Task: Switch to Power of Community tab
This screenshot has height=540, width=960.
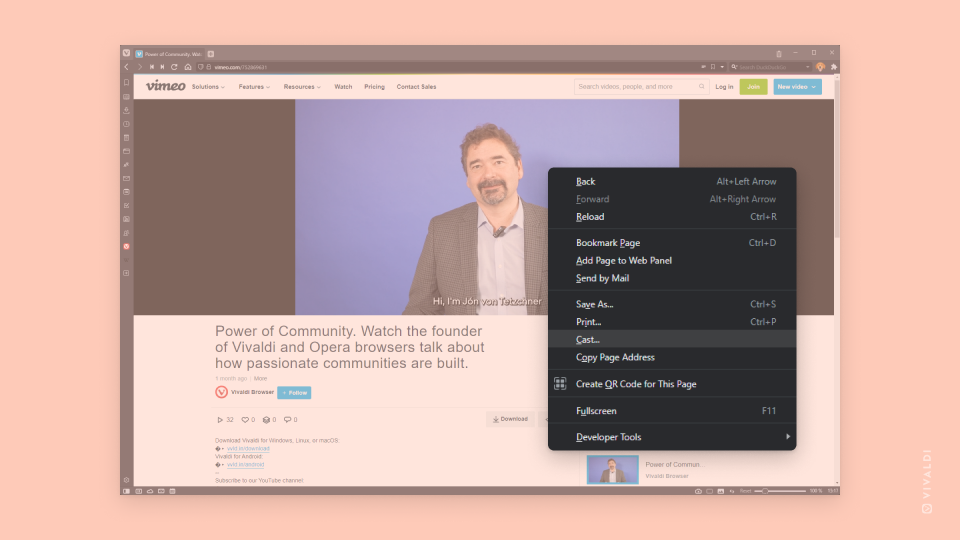Action: click(x=169, y=54)
